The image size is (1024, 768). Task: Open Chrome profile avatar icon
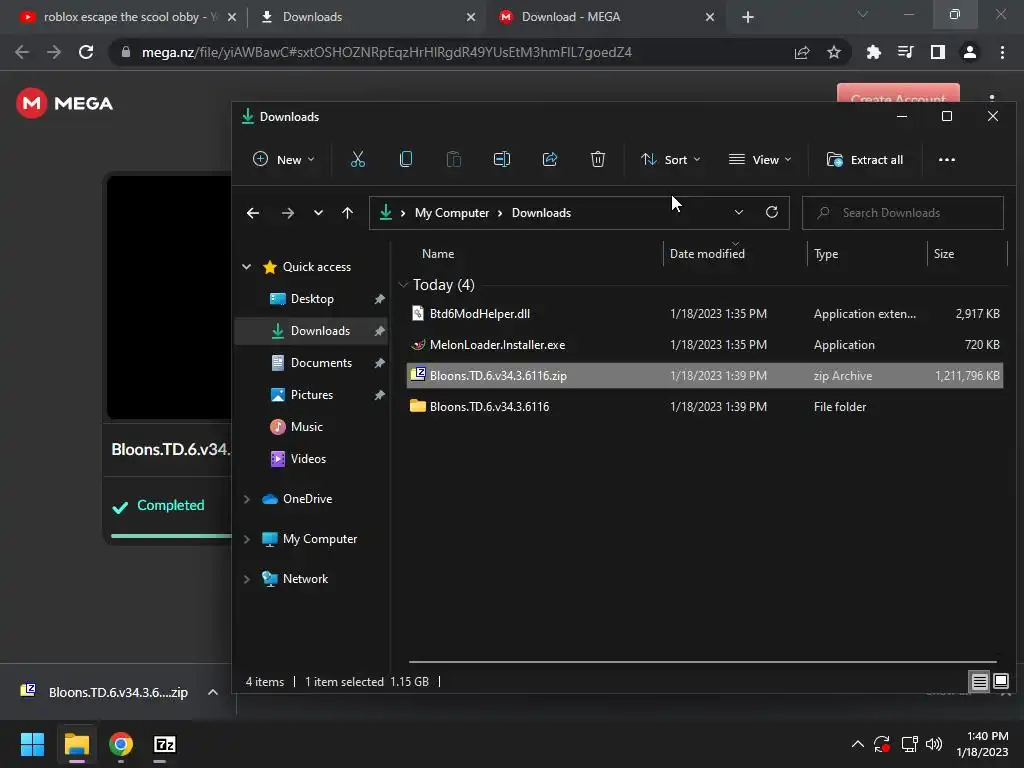(x=969, y=52)
